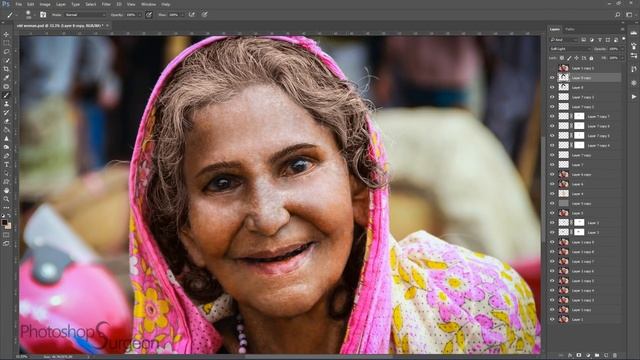Select the Lasso tool
The height and width of the screenshot is (360, 640).
coord(6,52)
